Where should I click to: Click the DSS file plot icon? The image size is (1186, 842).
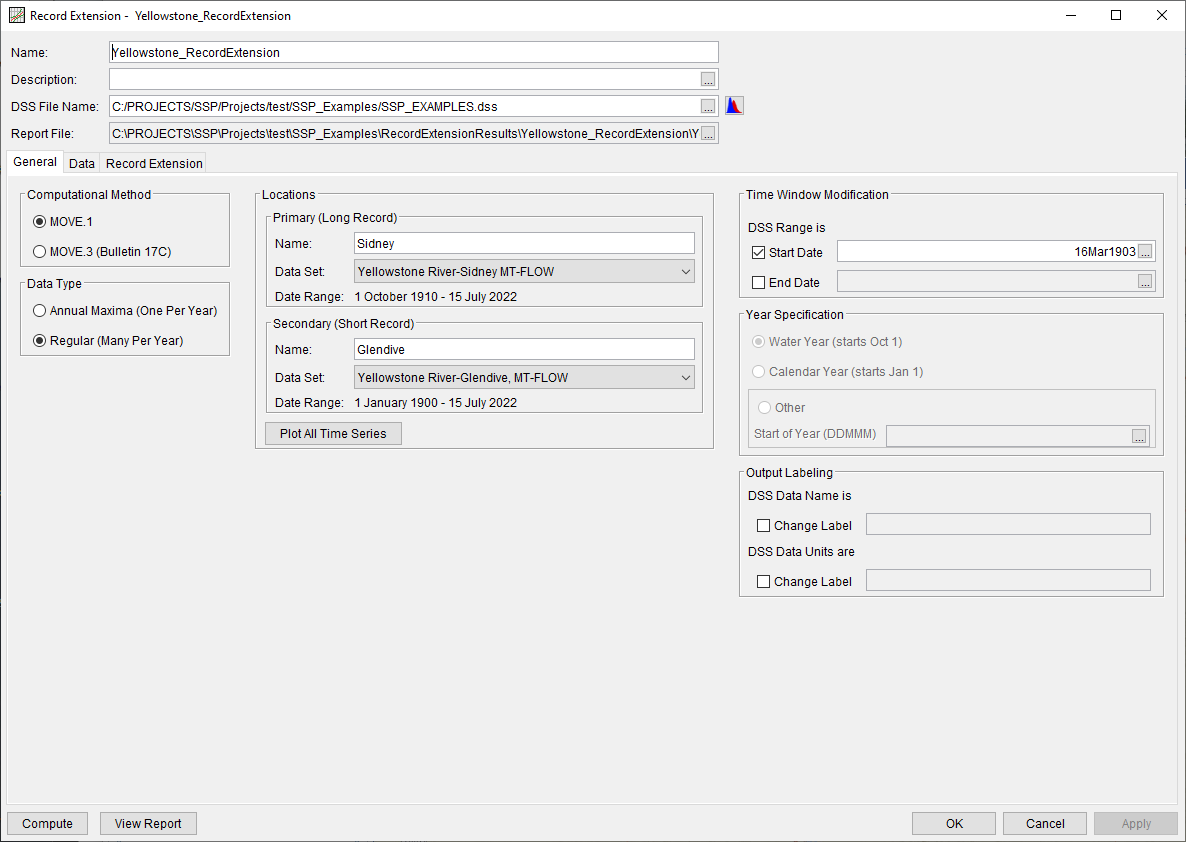734,106
